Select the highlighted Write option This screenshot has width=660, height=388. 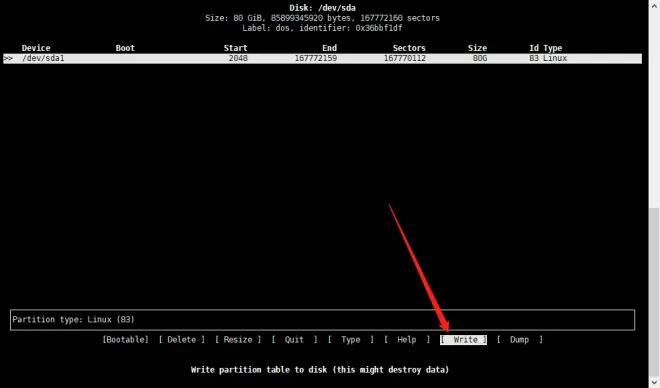pos(463,340)
